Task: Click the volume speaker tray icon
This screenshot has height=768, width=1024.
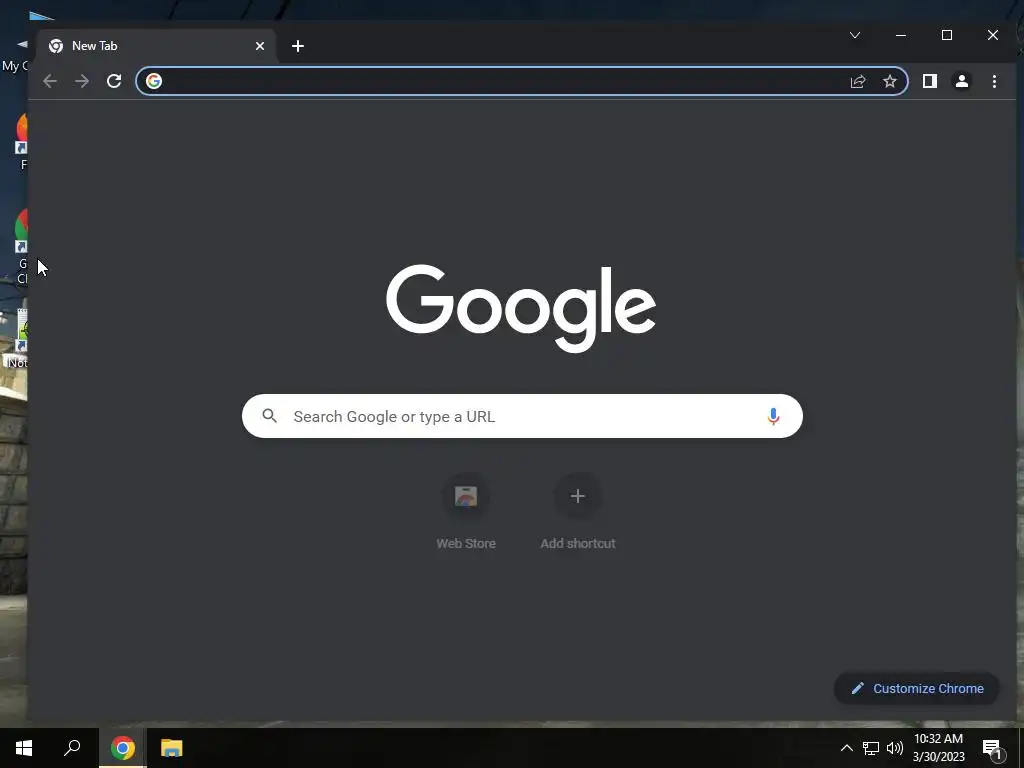Action: (895, 748)
